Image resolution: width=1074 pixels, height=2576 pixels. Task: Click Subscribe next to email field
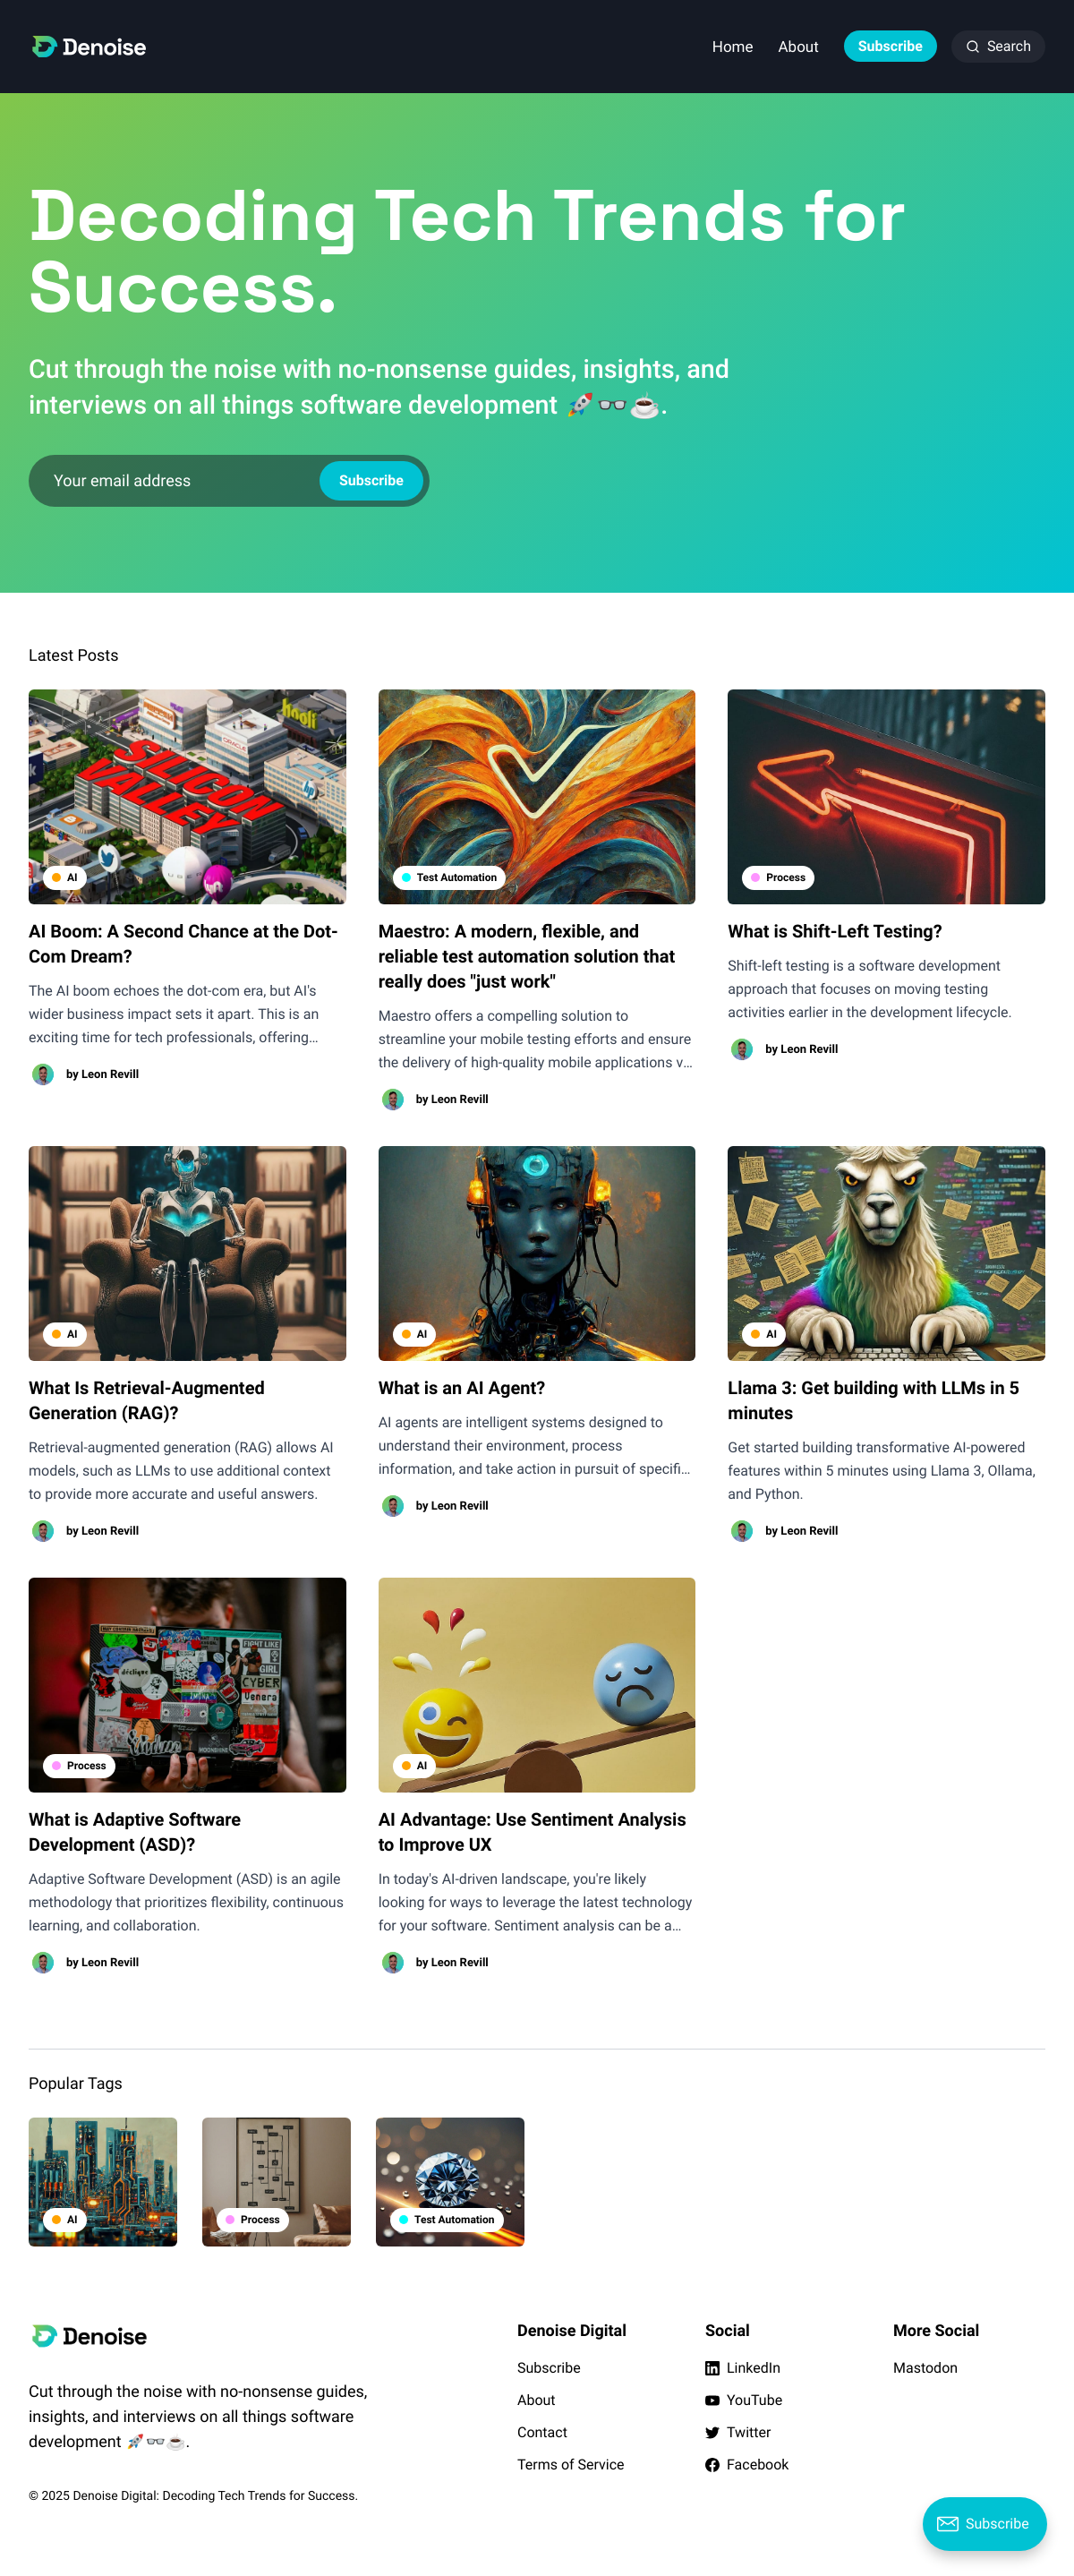[x=371, y=481]
